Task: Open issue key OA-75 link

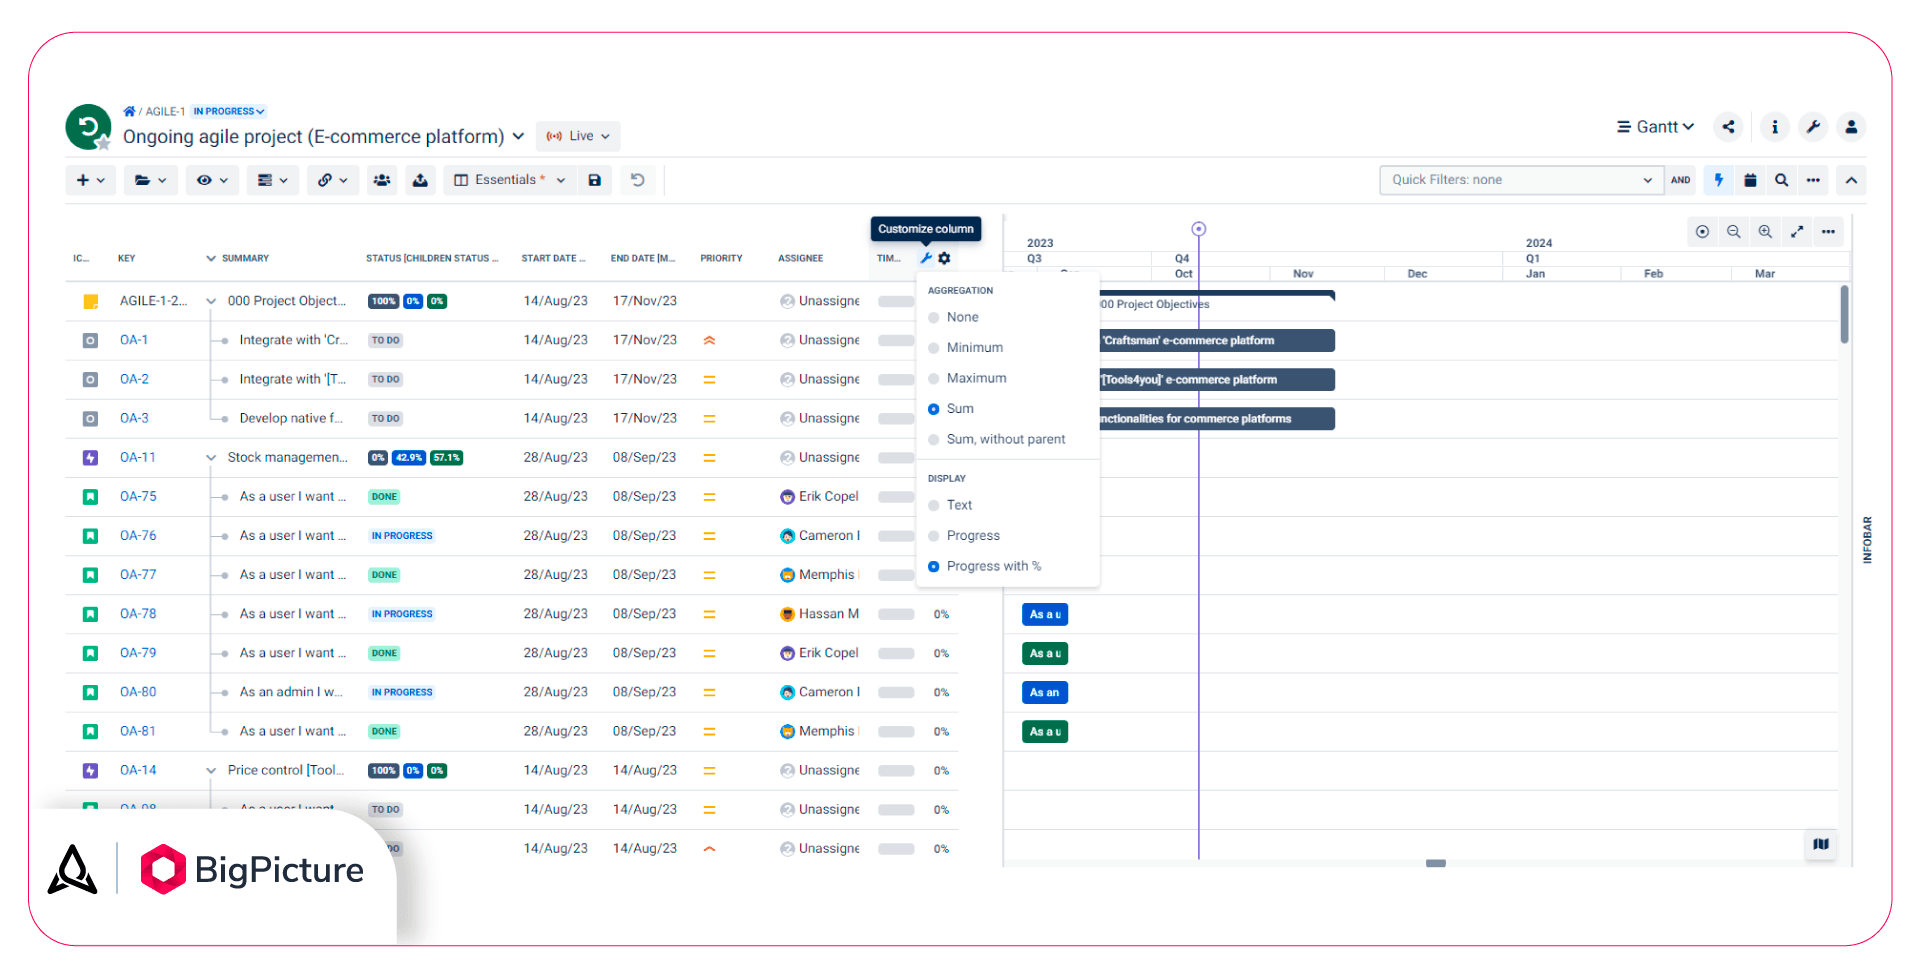Action: pyautogui.click(x=138, y=496)
